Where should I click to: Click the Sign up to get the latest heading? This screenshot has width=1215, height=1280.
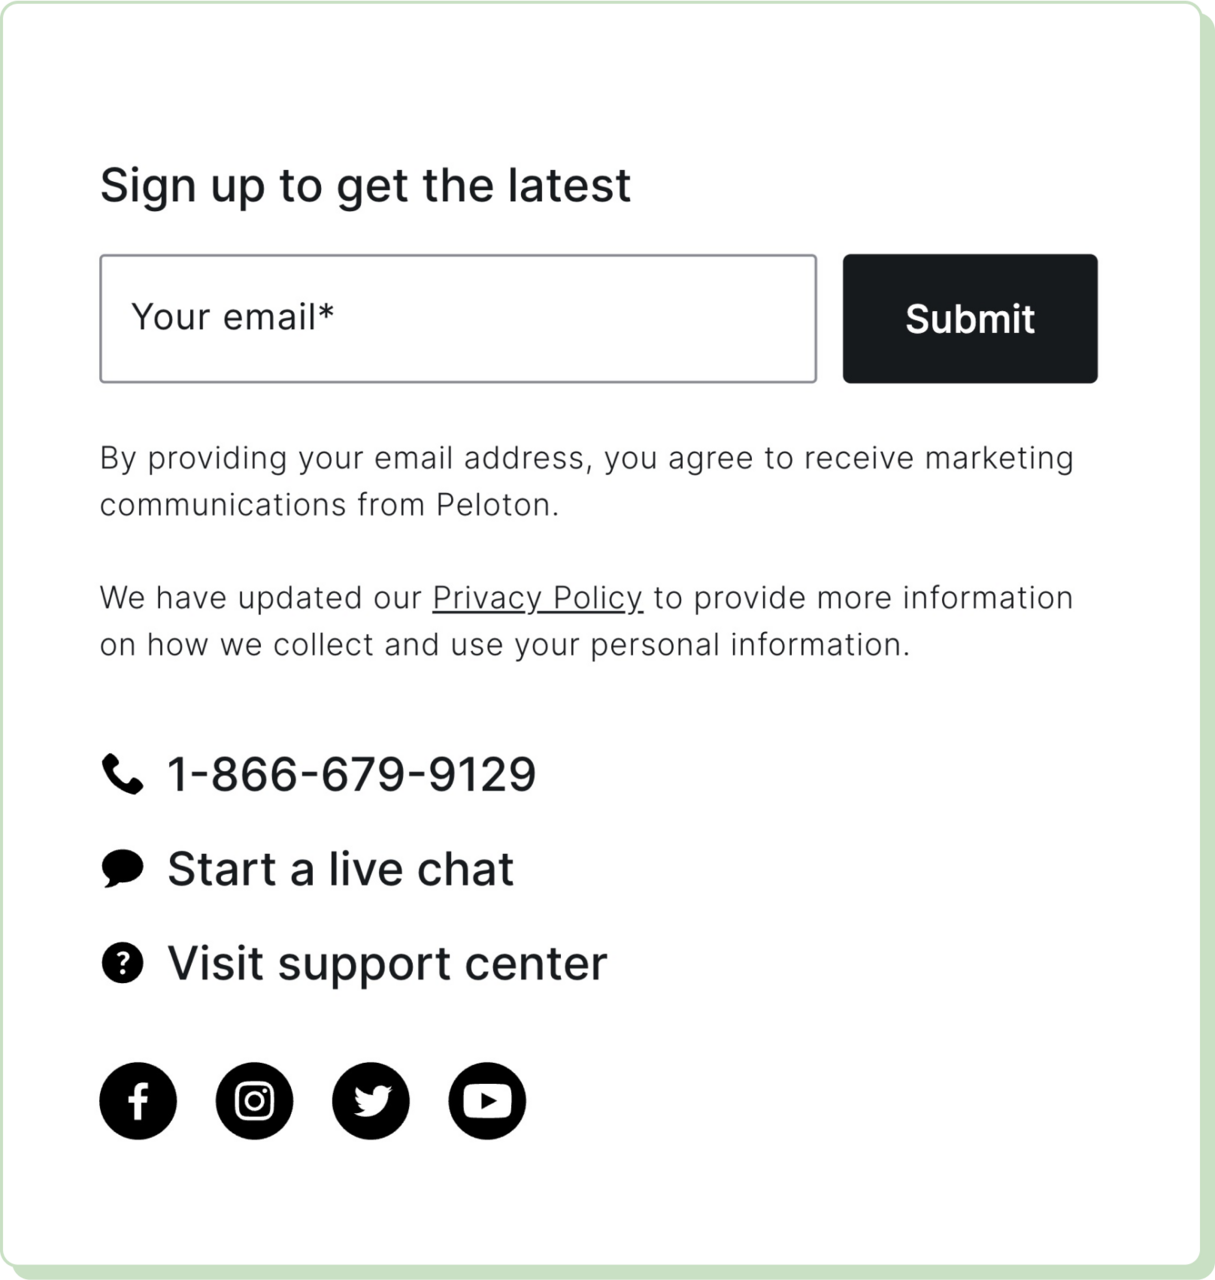366,184
